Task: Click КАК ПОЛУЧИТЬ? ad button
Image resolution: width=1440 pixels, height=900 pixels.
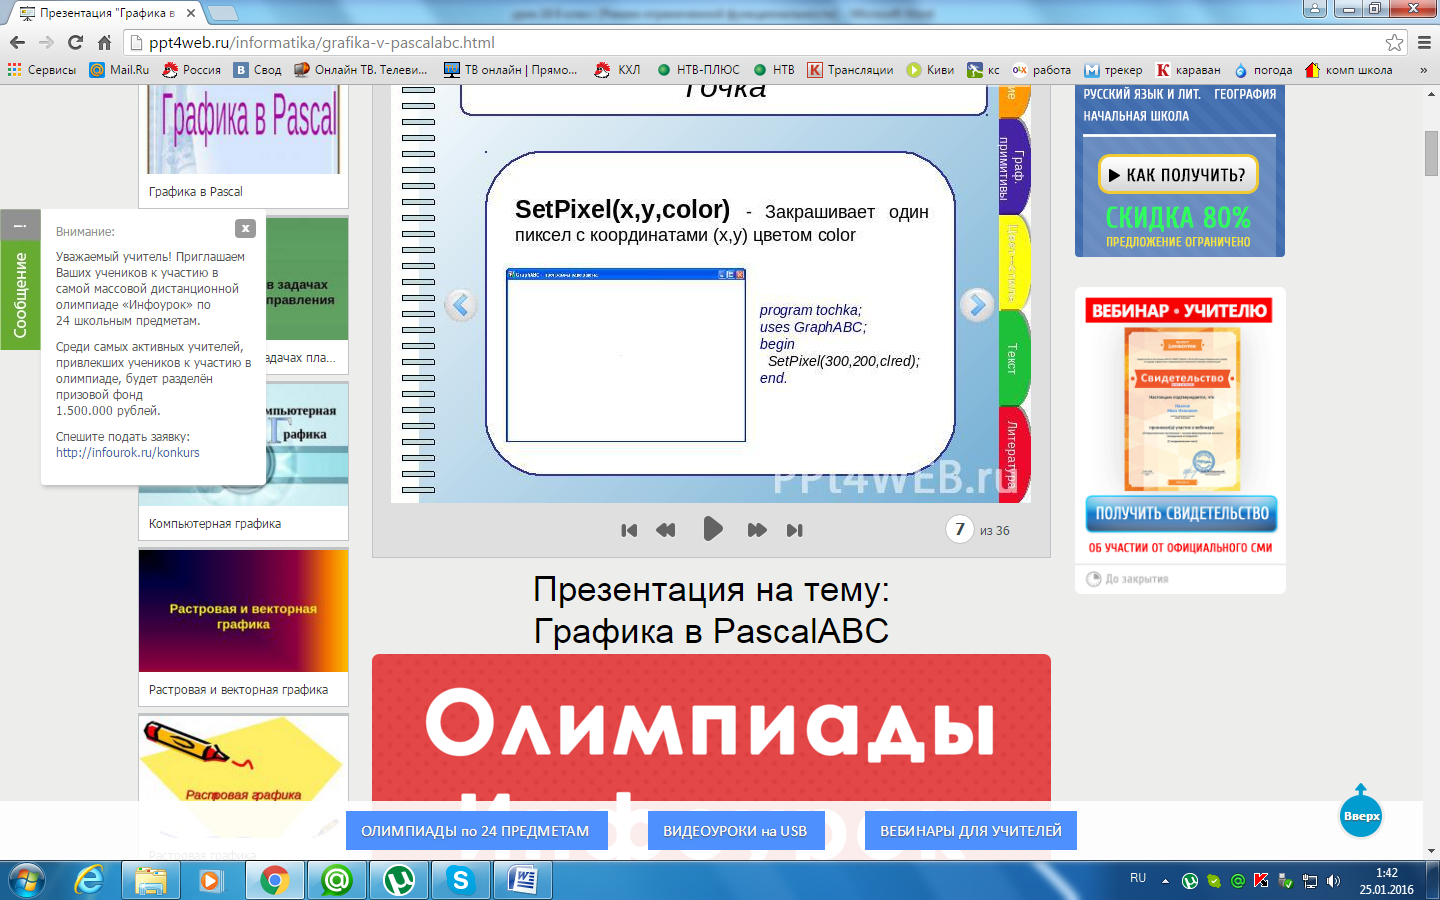Action: [1178, 175]
